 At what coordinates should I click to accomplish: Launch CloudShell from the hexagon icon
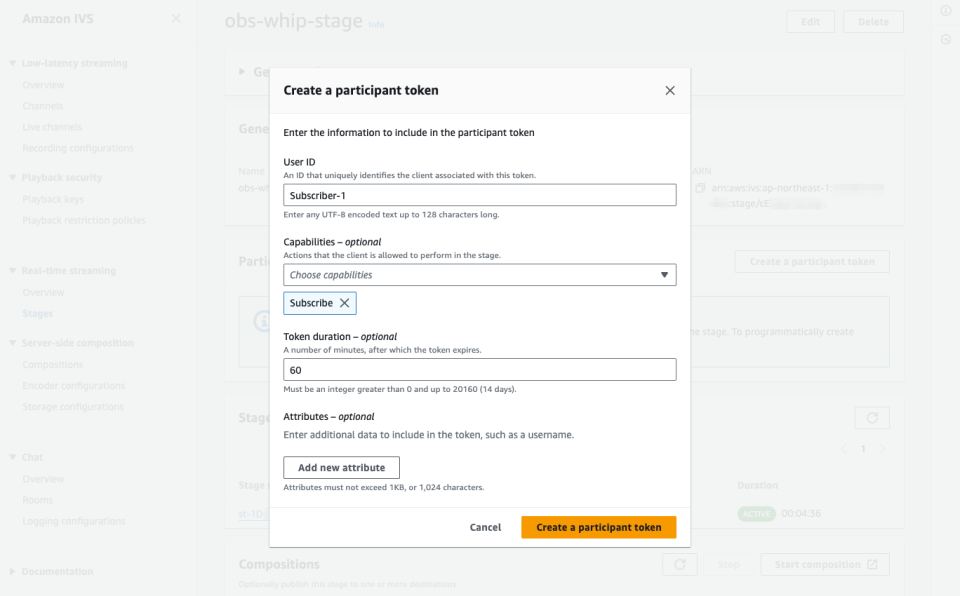click(x=946, y=39)
